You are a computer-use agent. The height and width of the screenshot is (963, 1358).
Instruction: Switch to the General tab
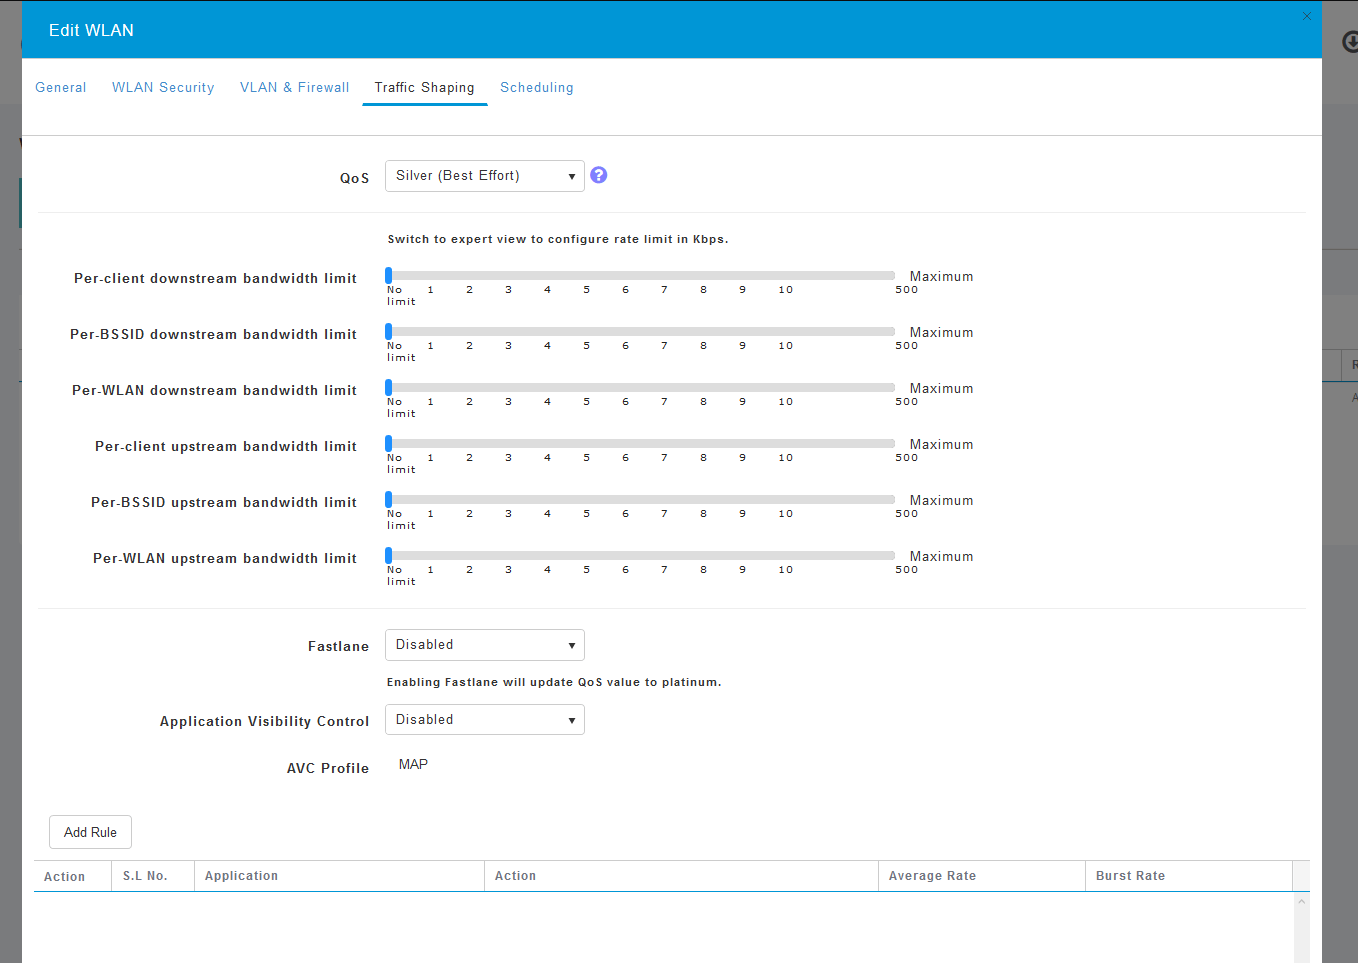pos(61,88)
